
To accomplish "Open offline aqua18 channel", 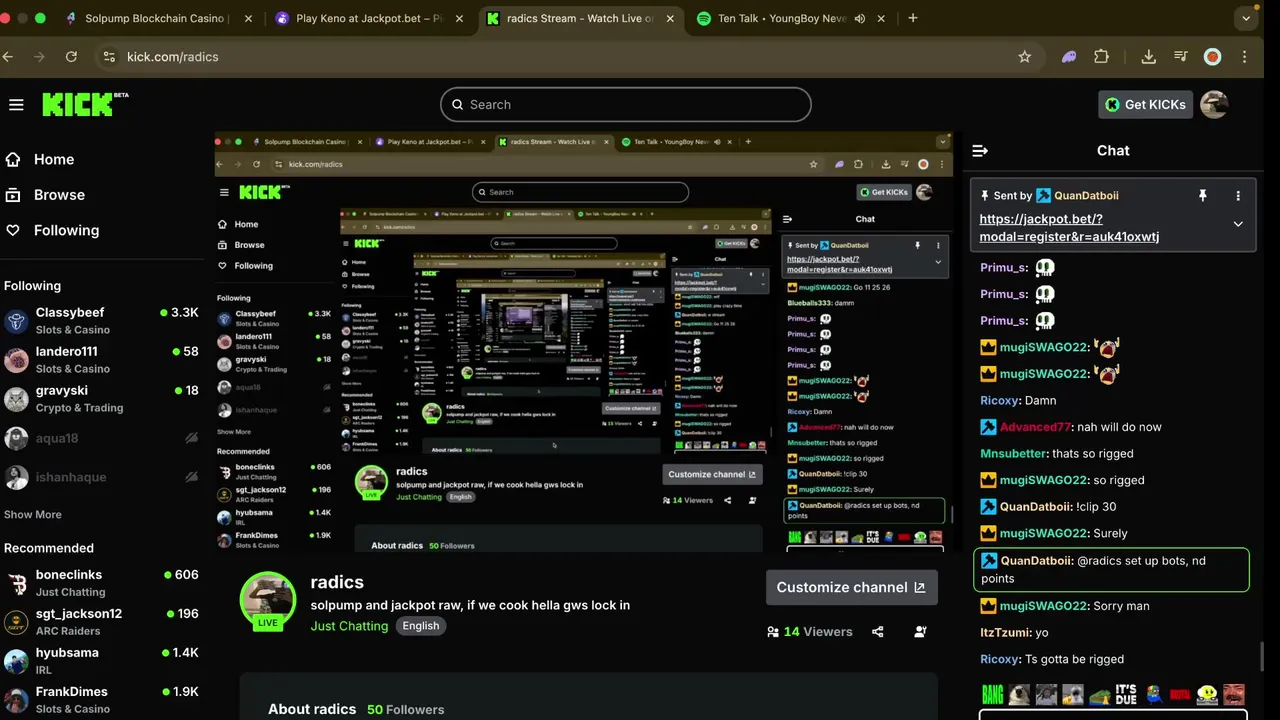I will point(100,438).
